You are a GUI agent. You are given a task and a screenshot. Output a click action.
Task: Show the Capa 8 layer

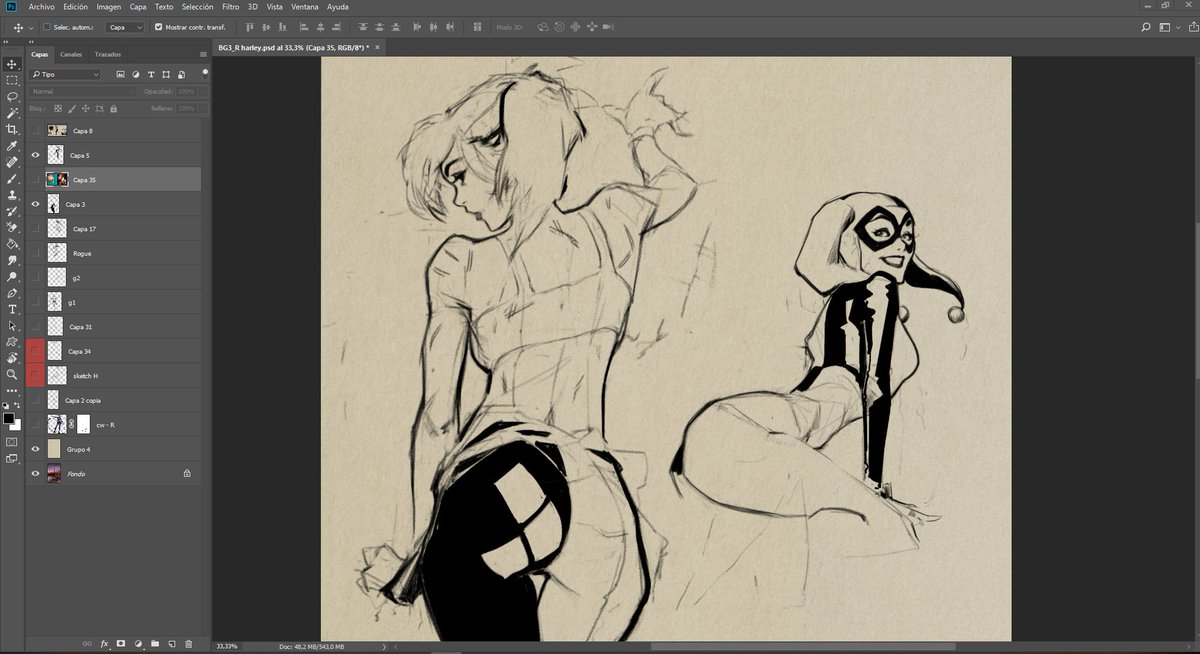36,131
